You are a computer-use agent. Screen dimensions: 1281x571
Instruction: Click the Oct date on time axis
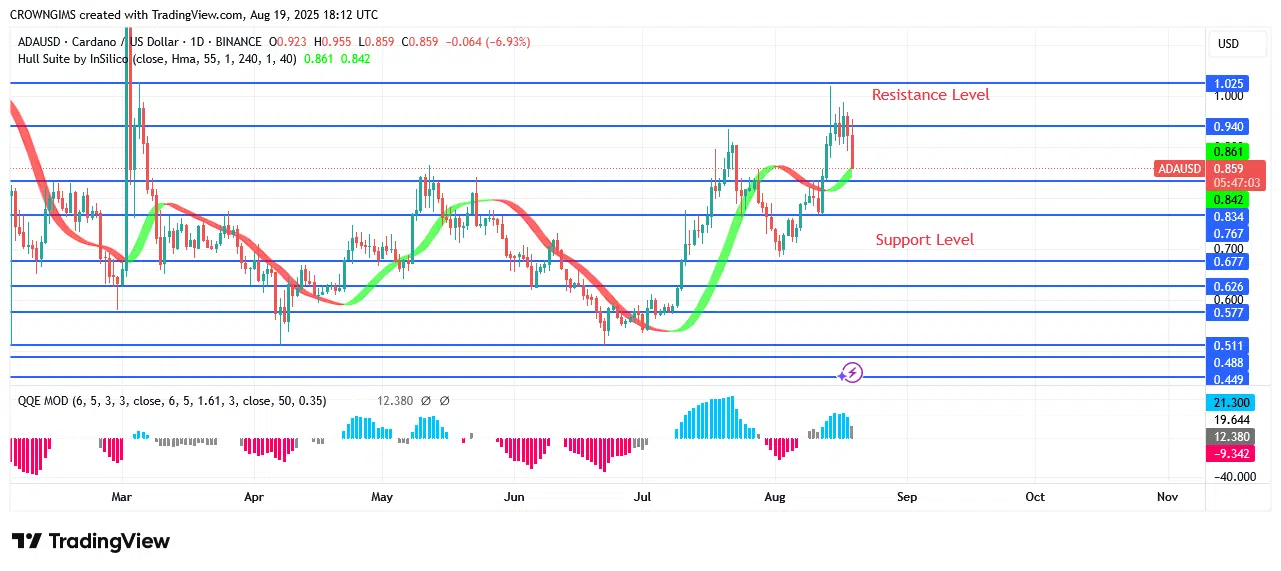1035,496
